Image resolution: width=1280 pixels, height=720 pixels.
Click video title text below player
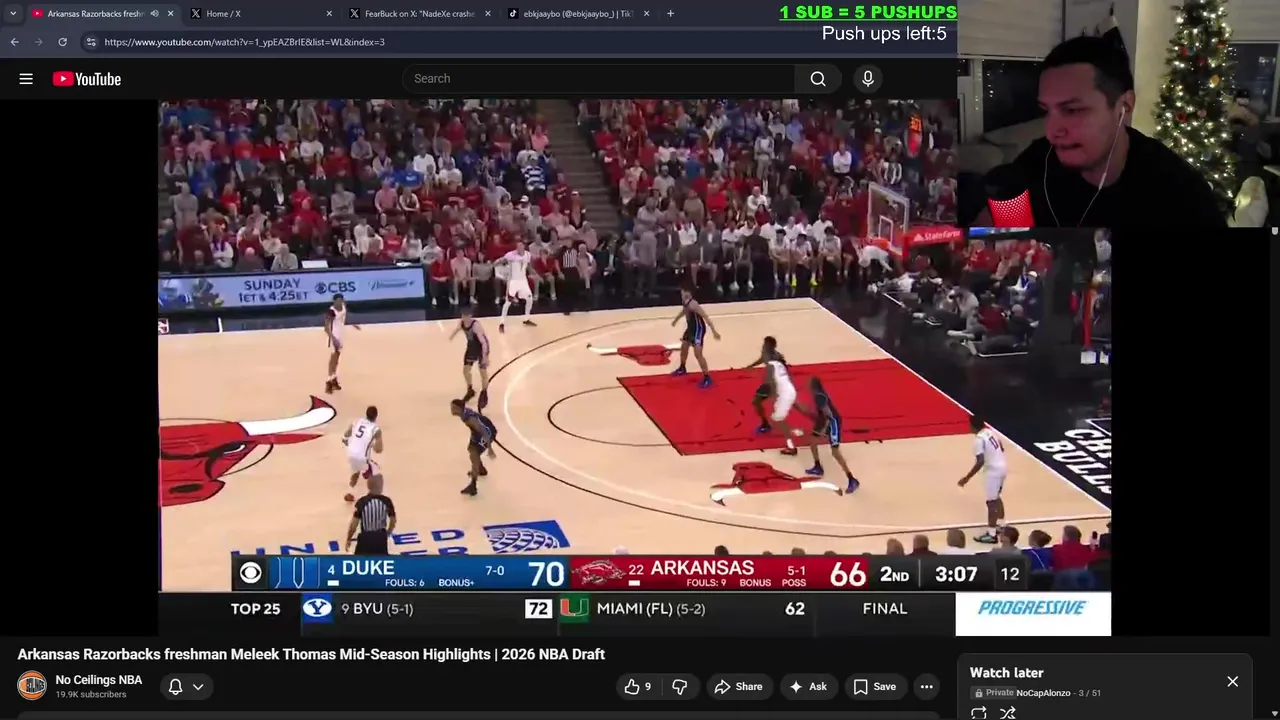point(311,654)
